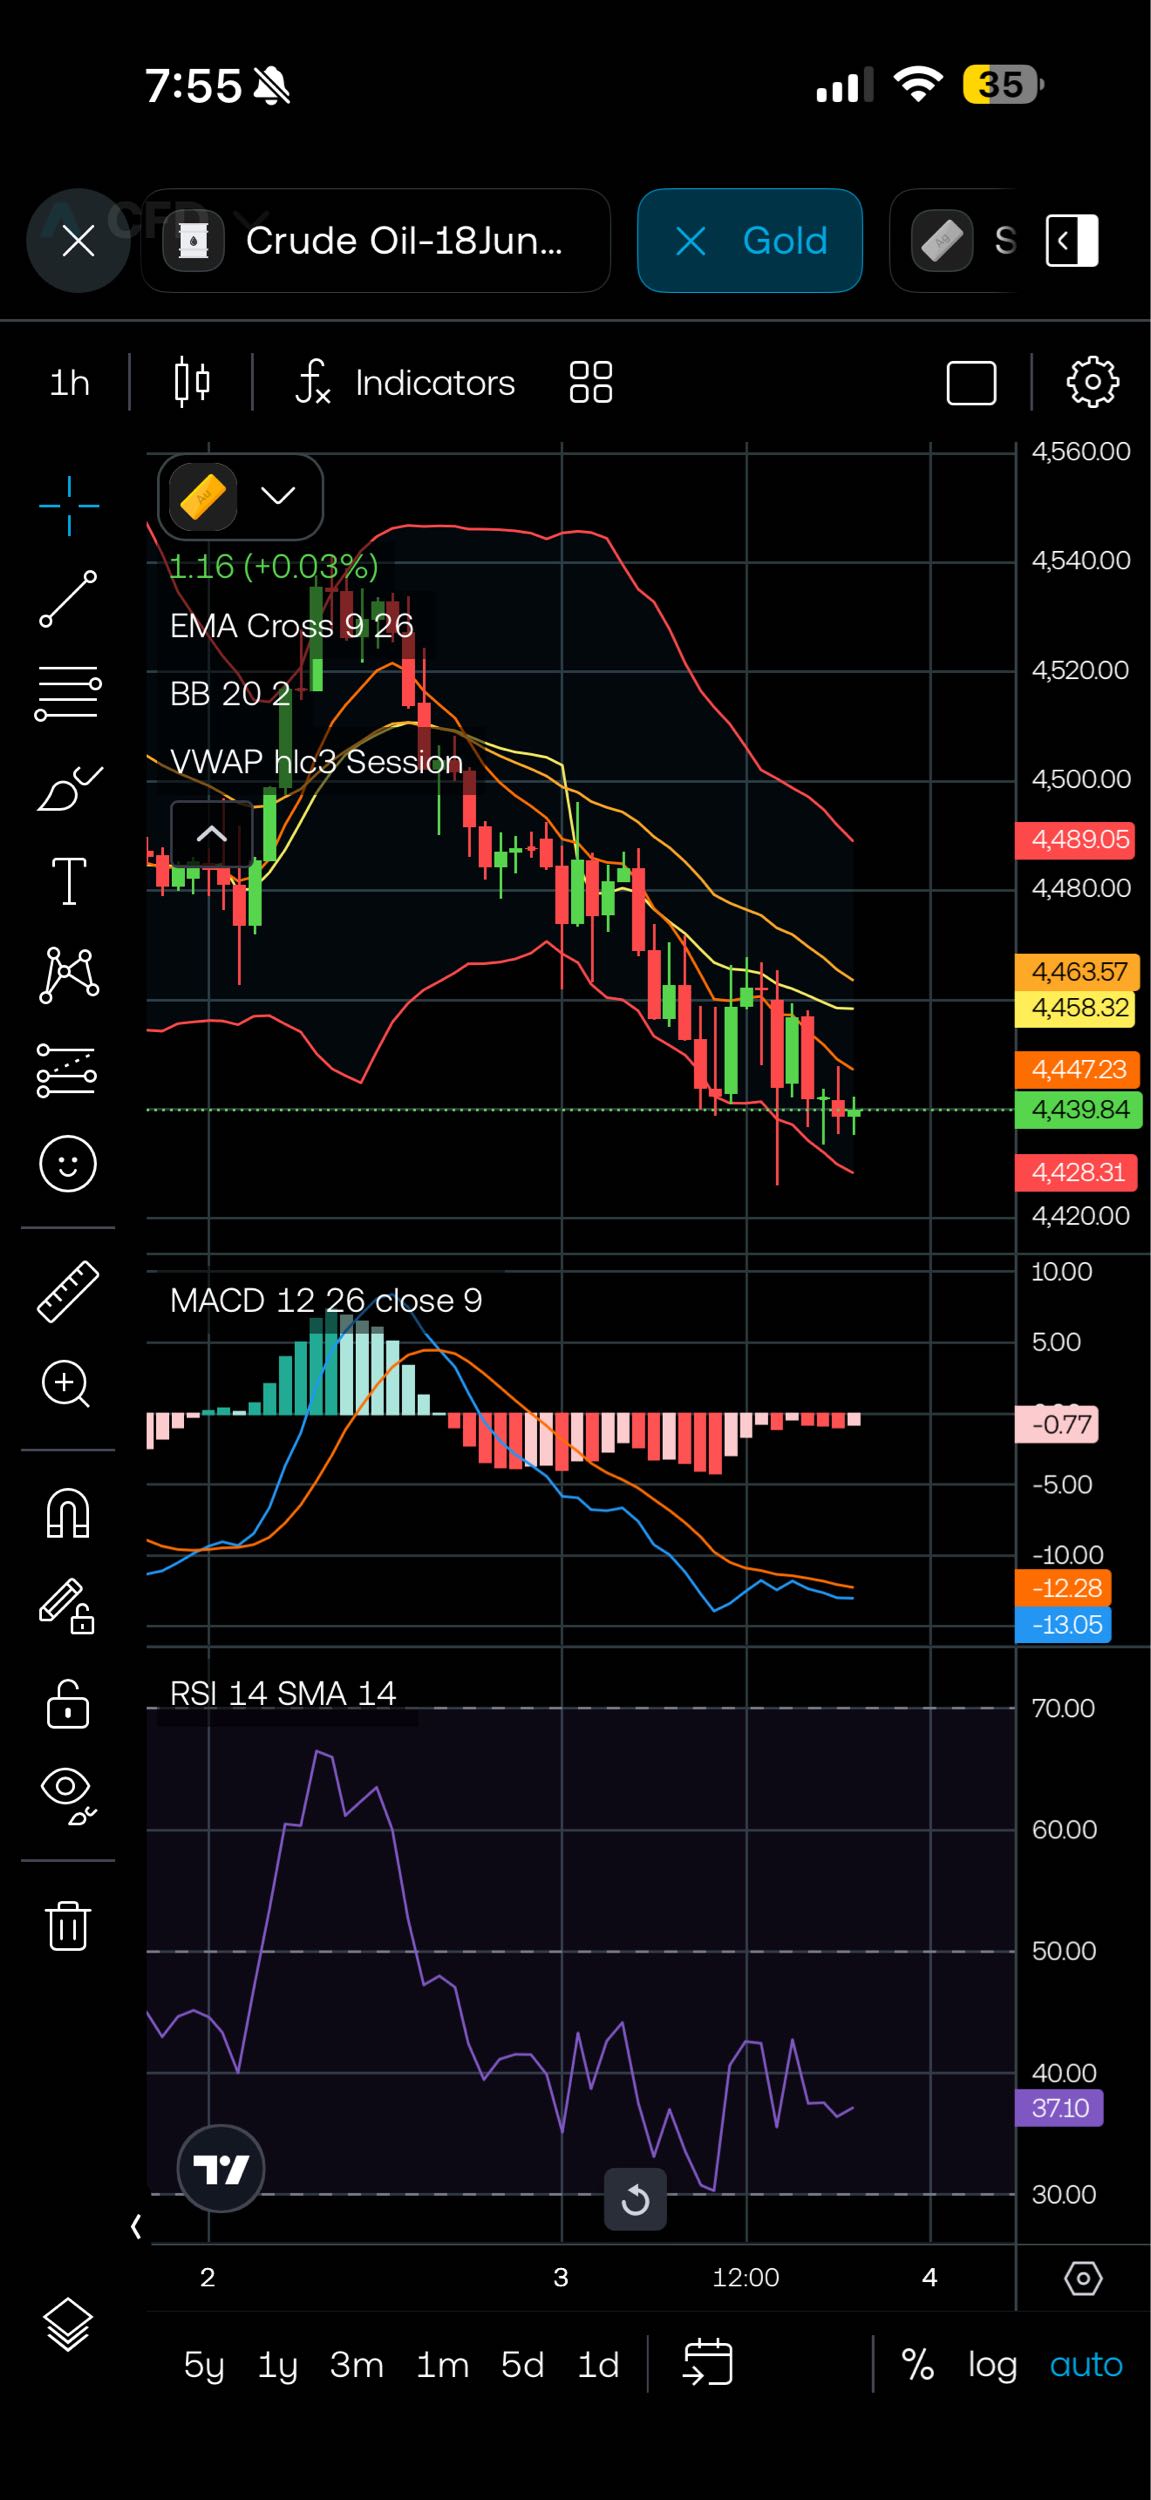Select the XABCD pattern tool
Screen dimensions: 1151x2500
coord(68,975)
